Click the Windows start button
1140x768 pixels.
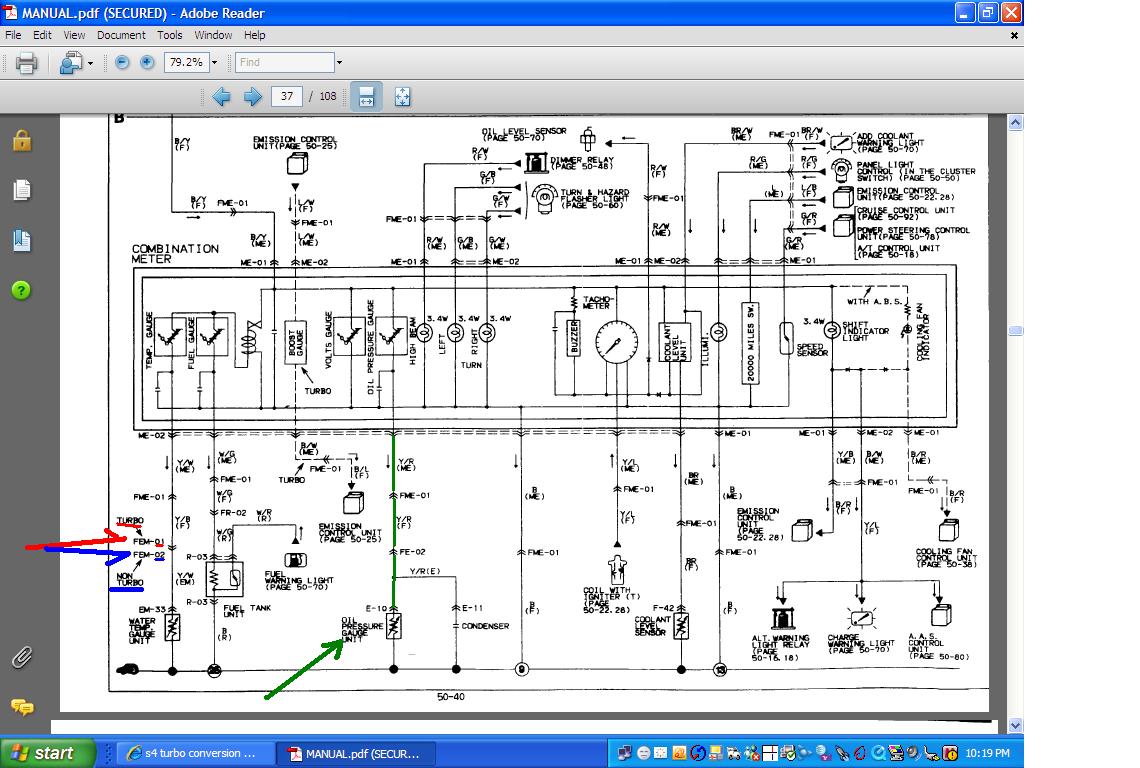tap(47, 753)
